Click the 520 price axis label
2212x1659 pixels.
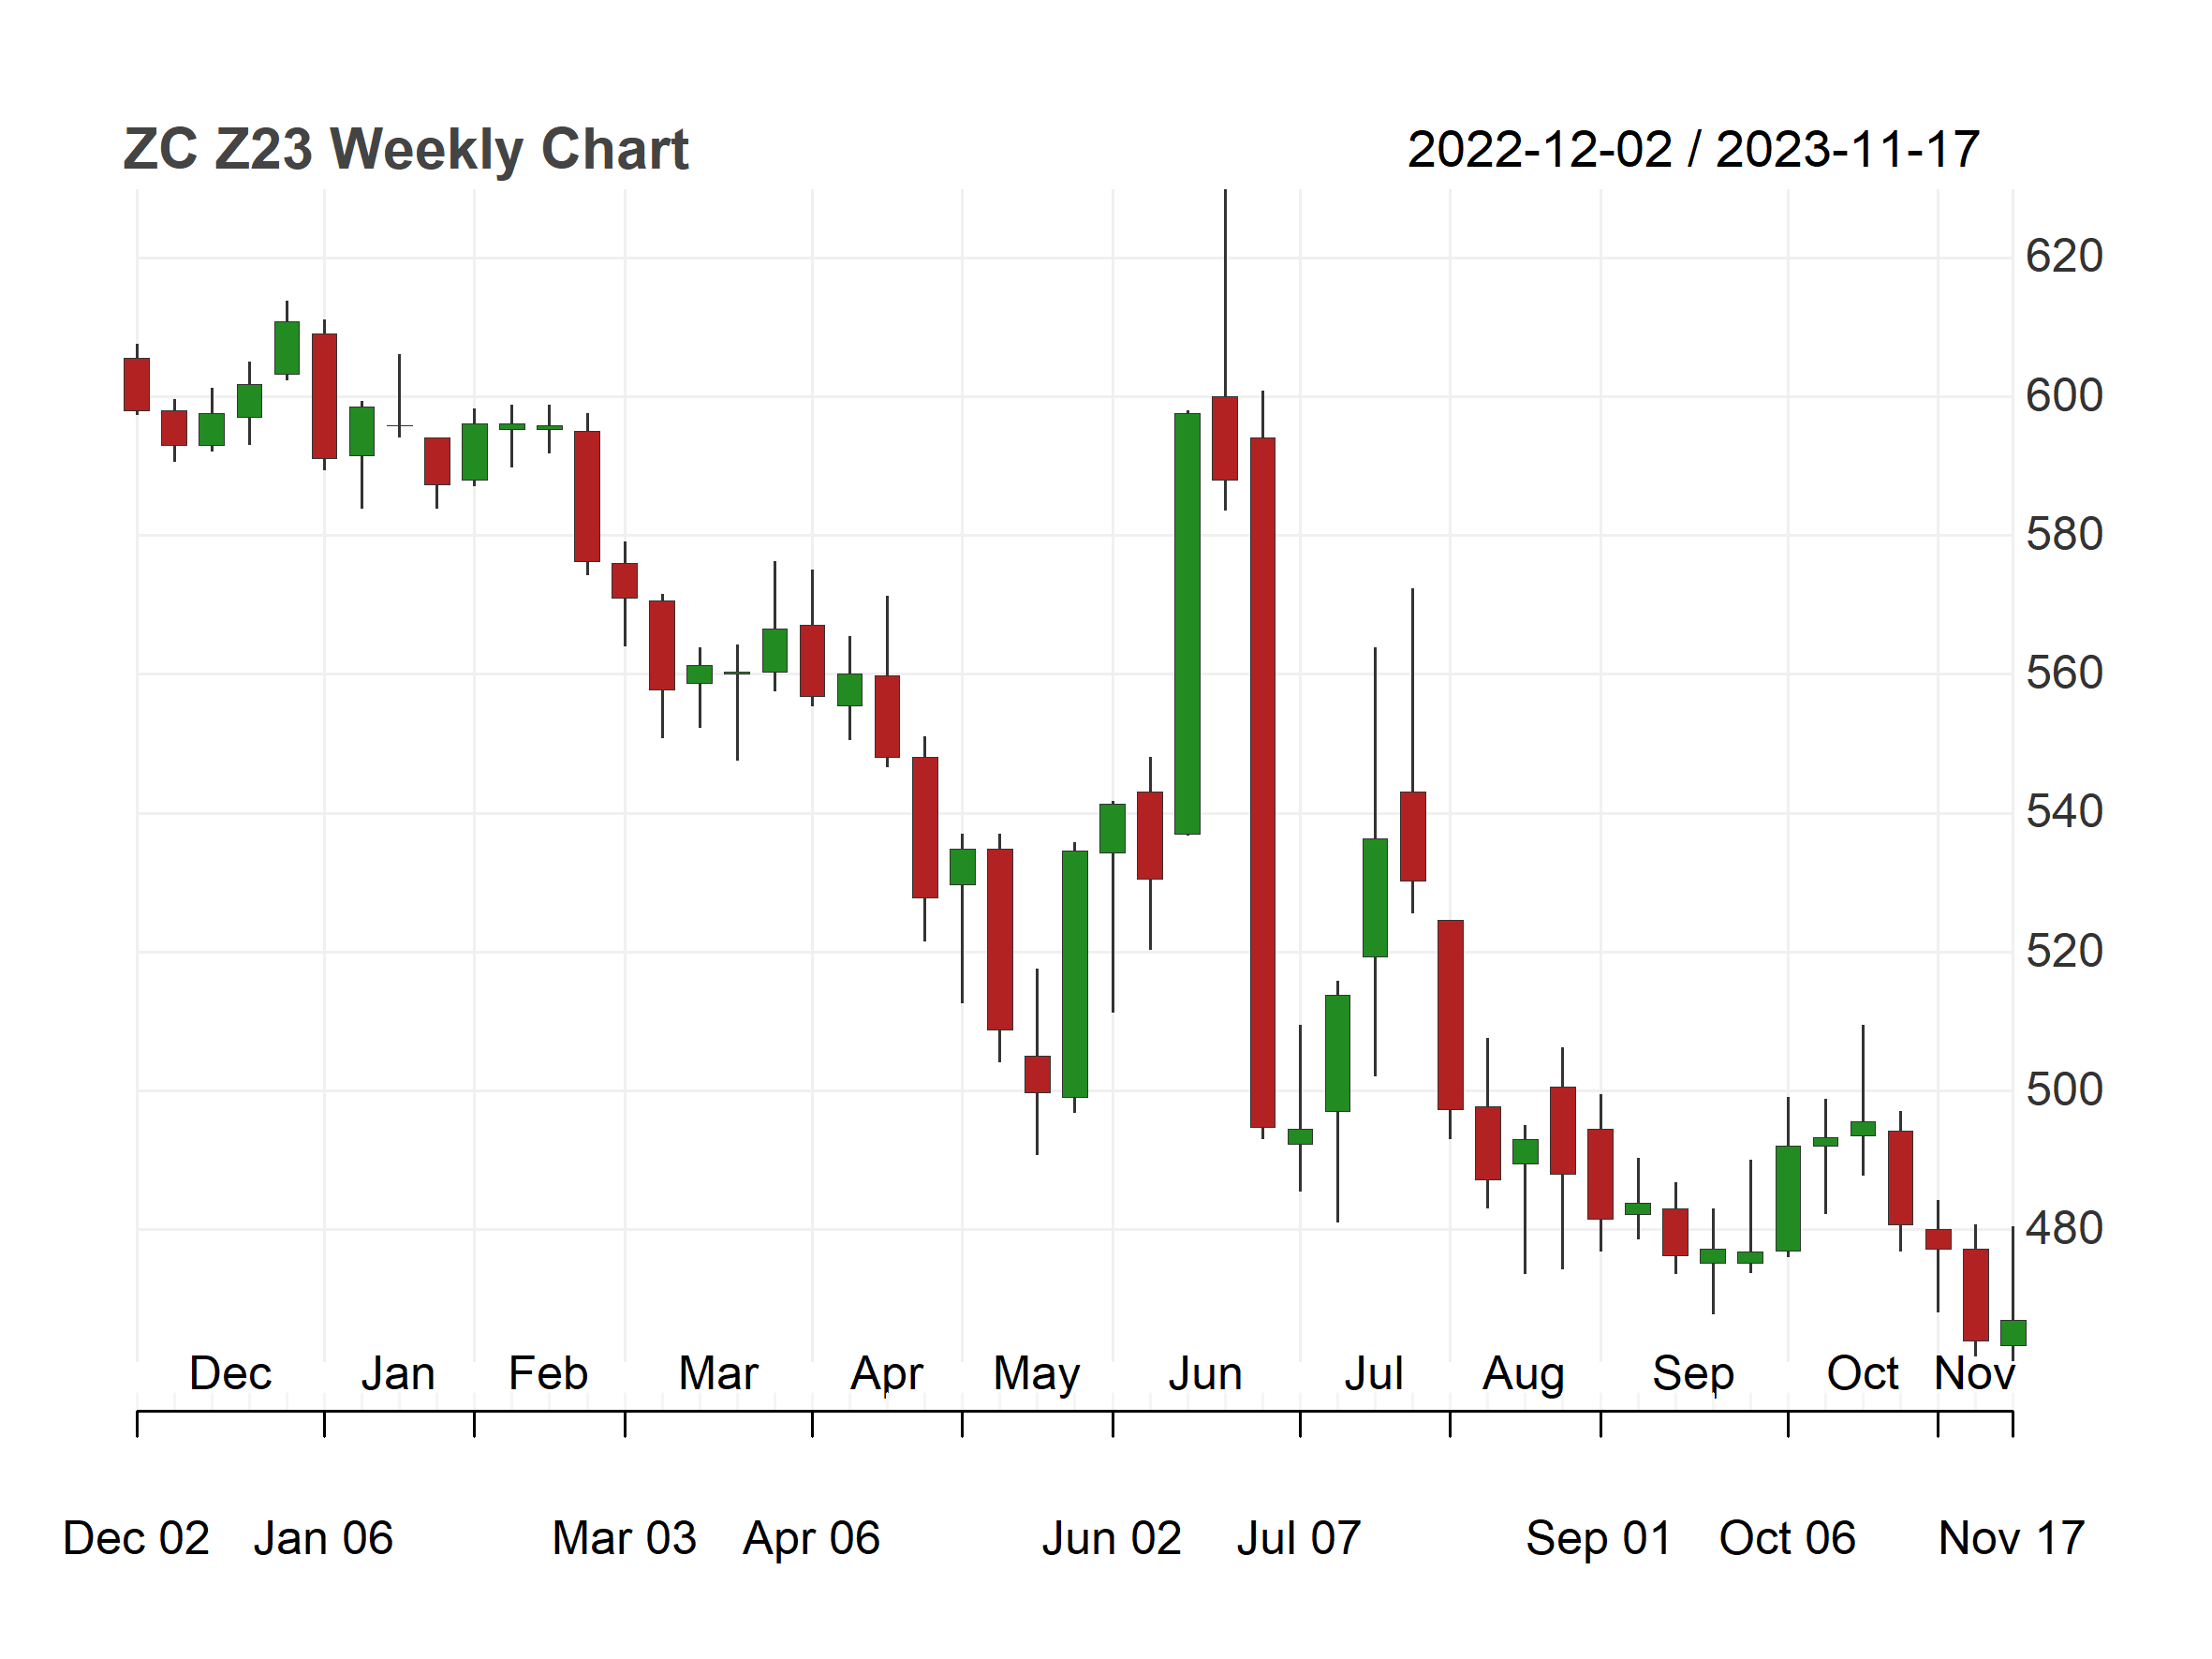[x=2064, y=951]
